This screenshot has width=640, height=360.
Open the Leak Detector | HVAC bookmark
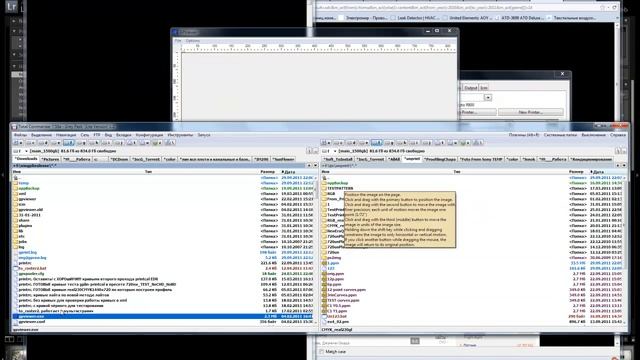415,18
